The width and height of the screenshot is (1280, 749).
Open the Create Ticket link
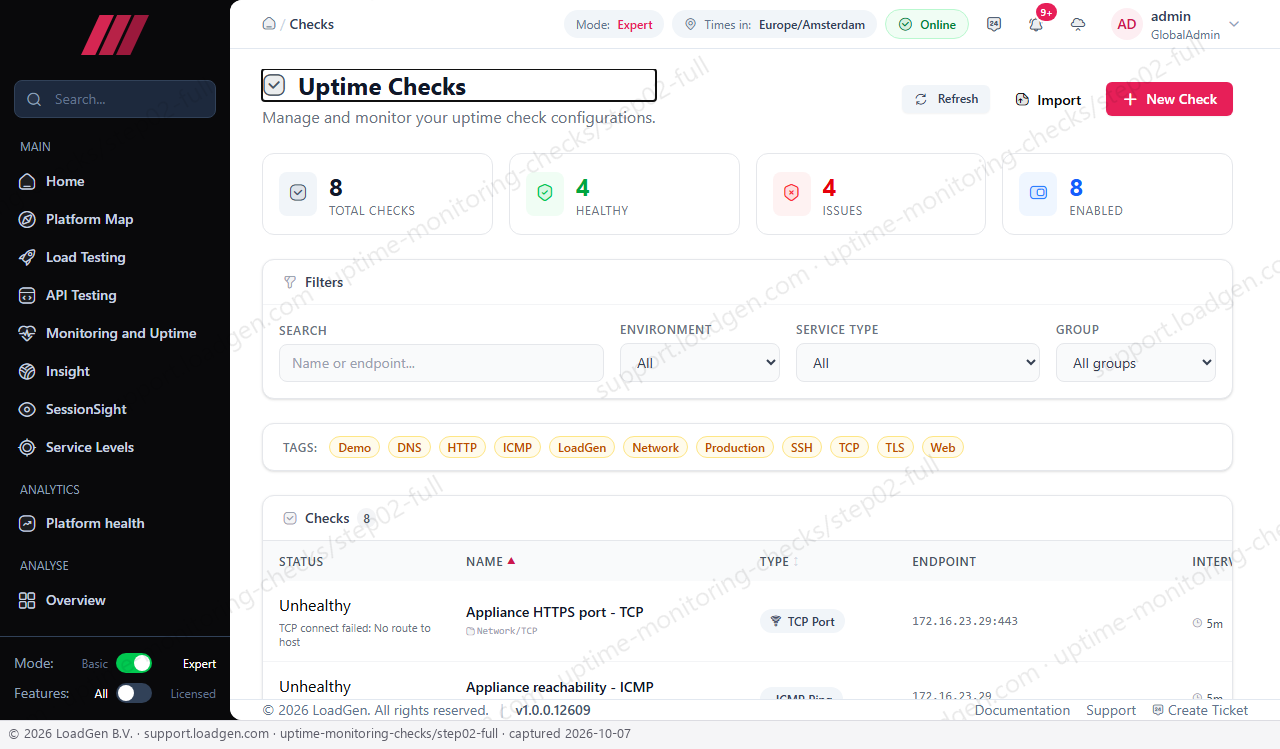1200,710
